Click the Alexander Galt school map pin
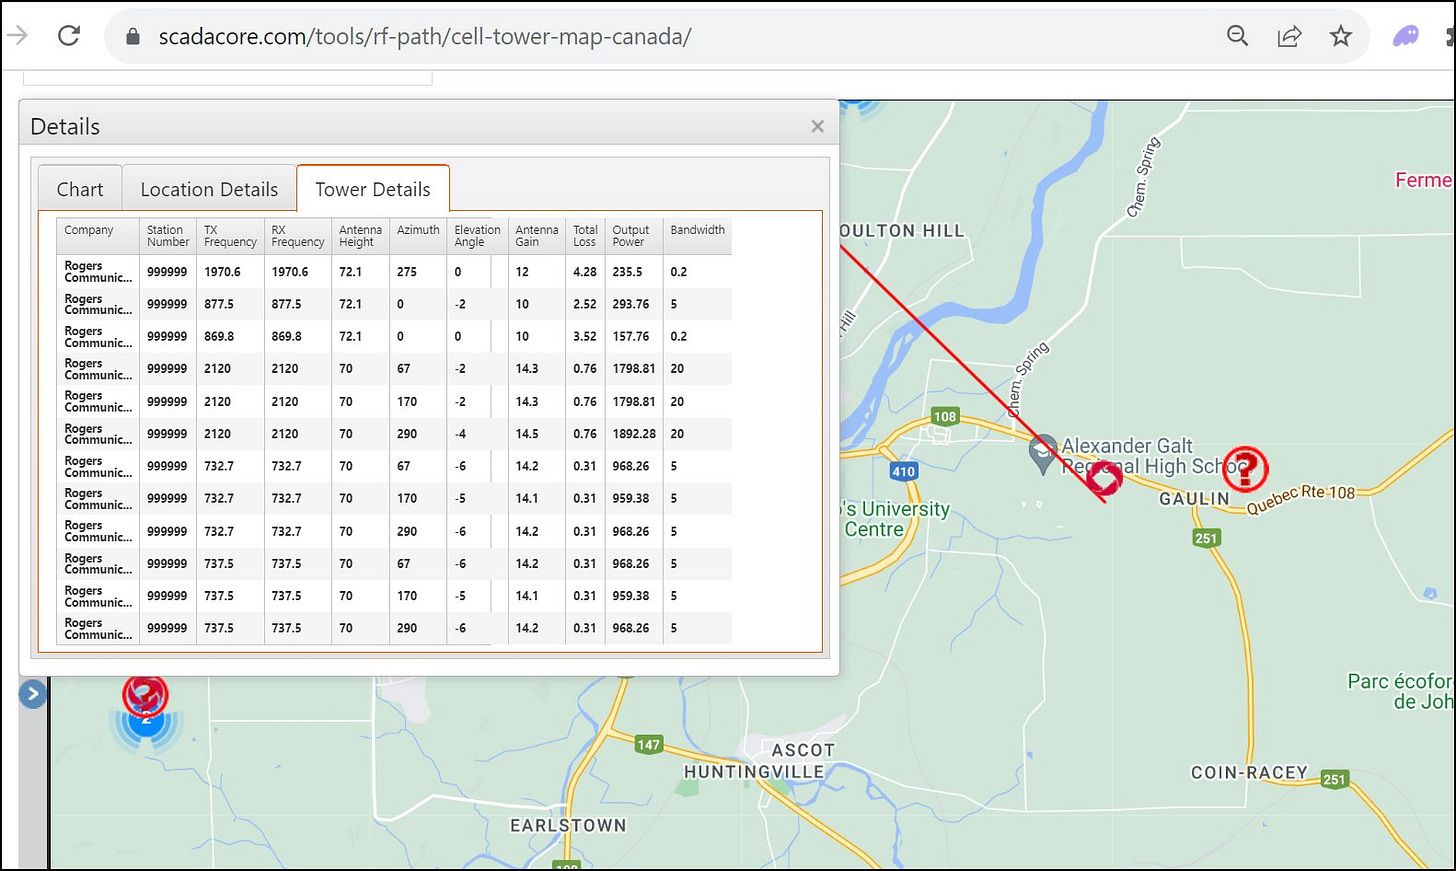1456x871 pixels. pyautogui.click(x=1043, y=453)
